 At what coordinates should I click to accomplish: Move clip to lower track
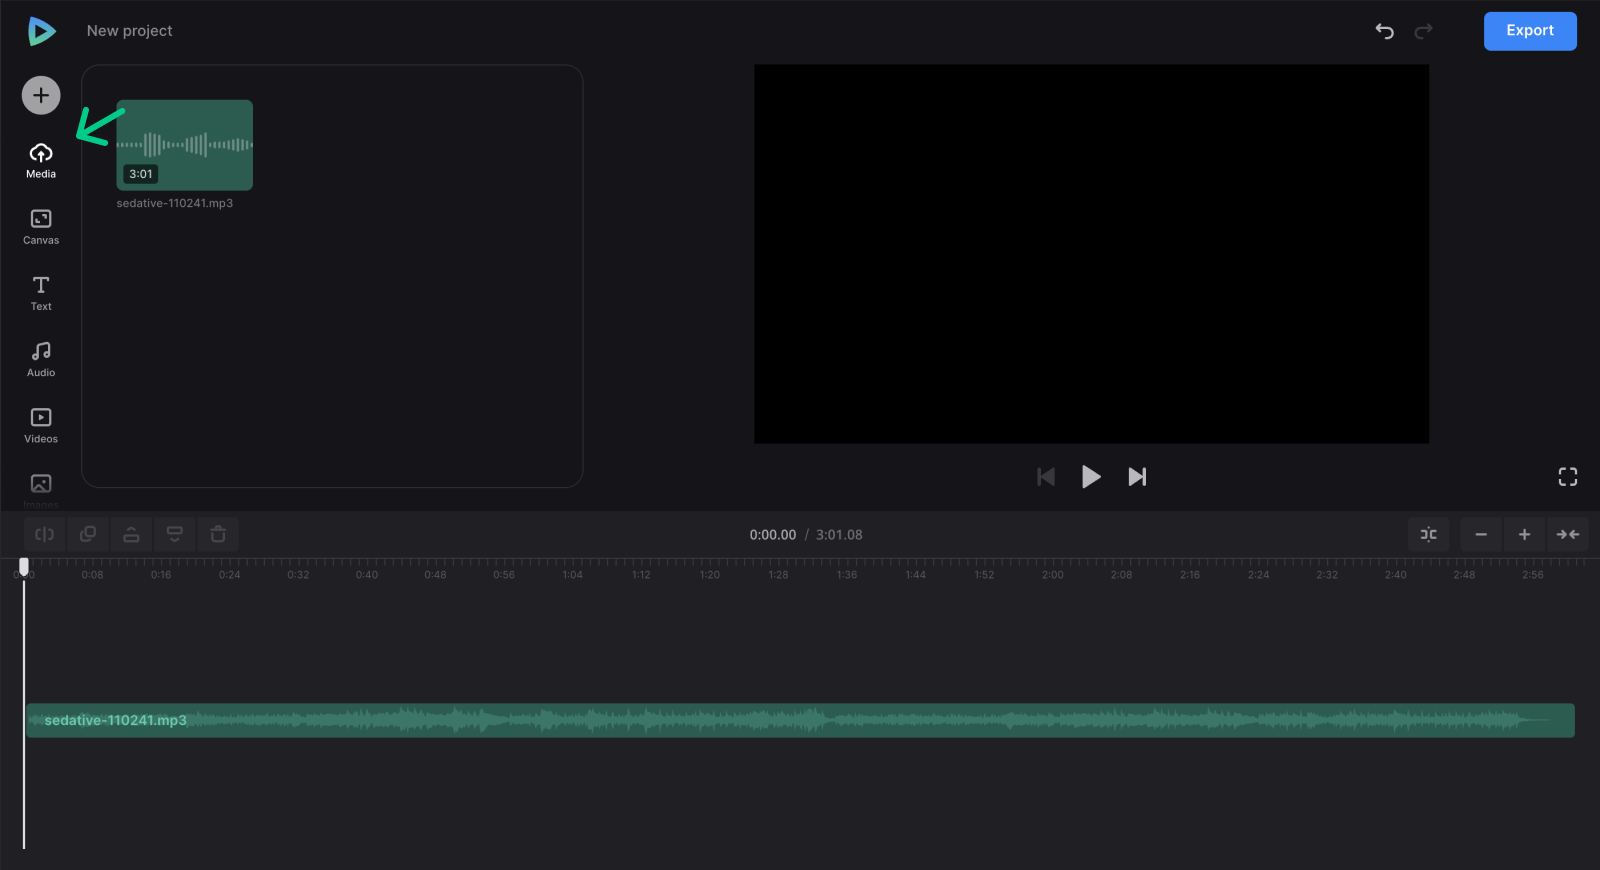[x=174, y=534]
